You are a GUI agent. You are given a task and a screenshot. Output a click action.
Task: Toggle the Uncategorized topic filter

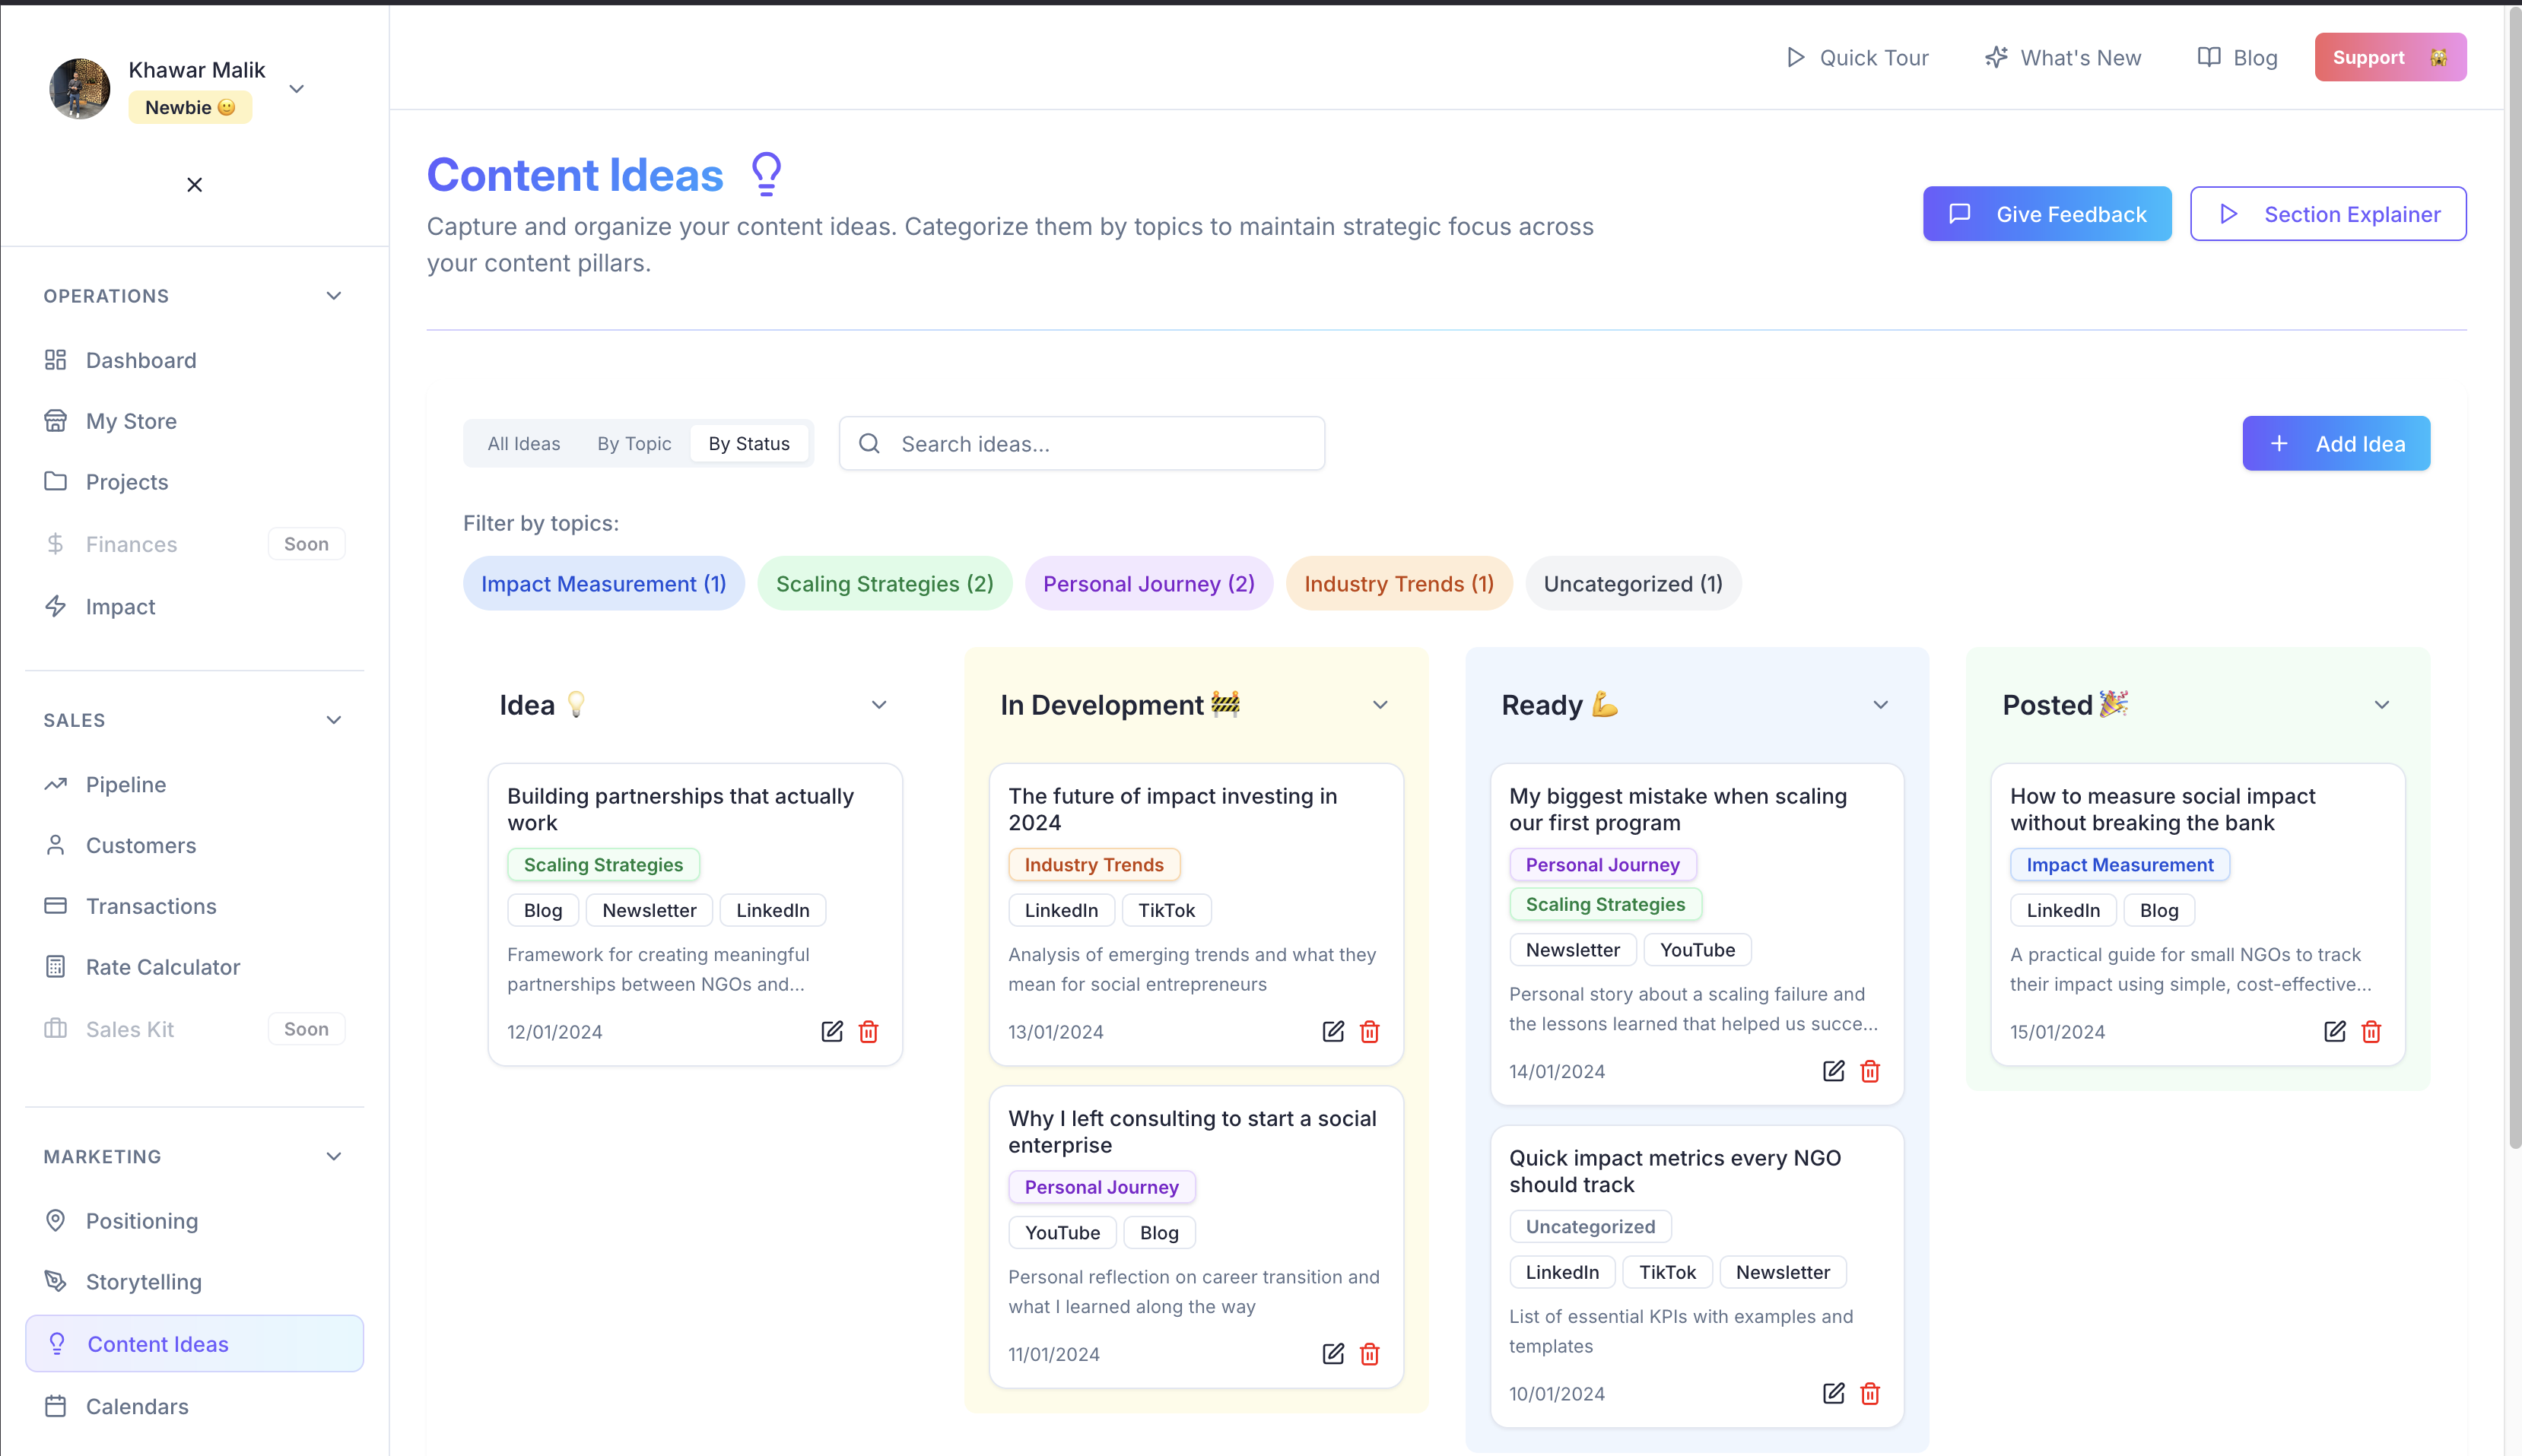1632,584
